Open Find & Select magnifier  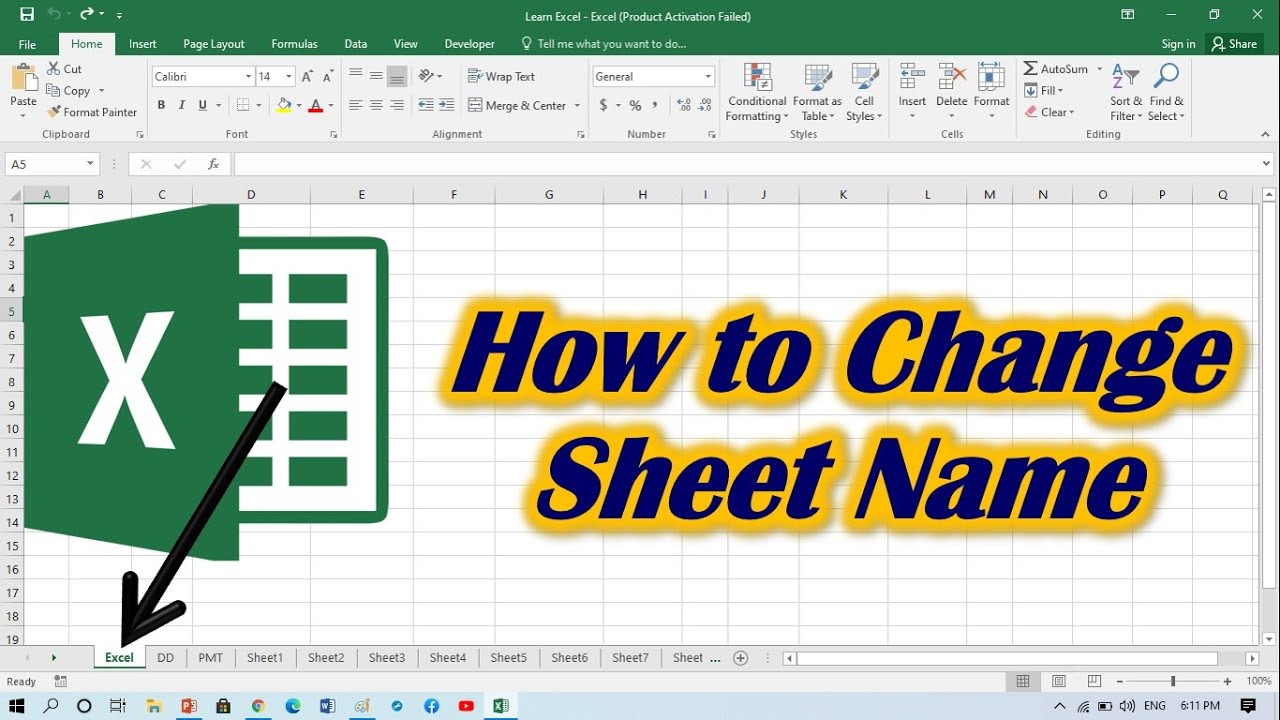click(x=1166, y=92)
